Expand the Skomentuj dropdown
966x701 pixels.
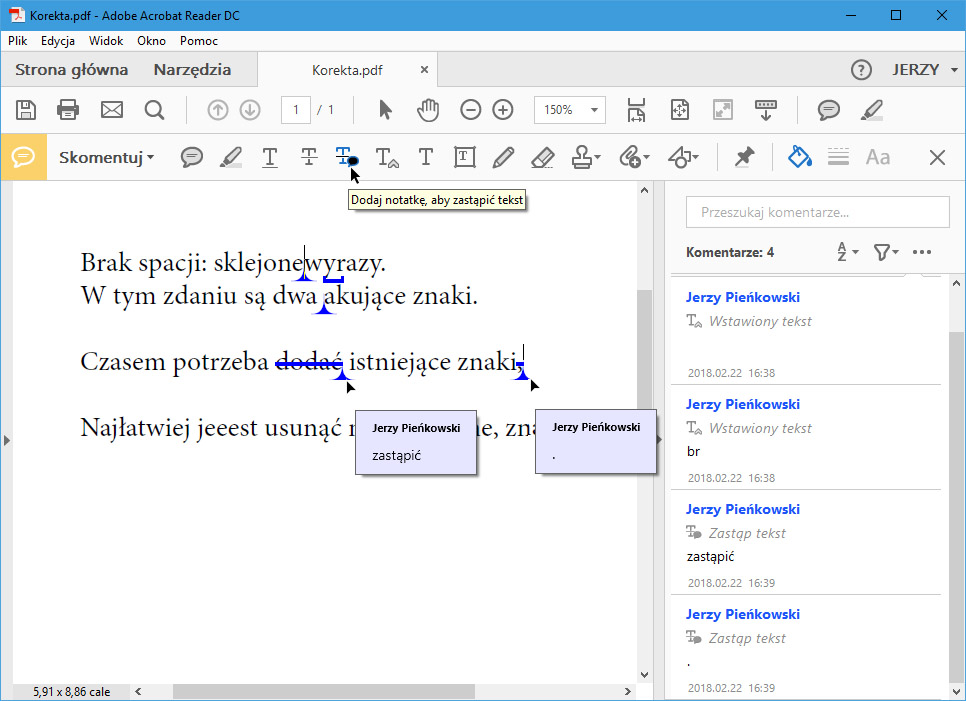tap(106, 157)
